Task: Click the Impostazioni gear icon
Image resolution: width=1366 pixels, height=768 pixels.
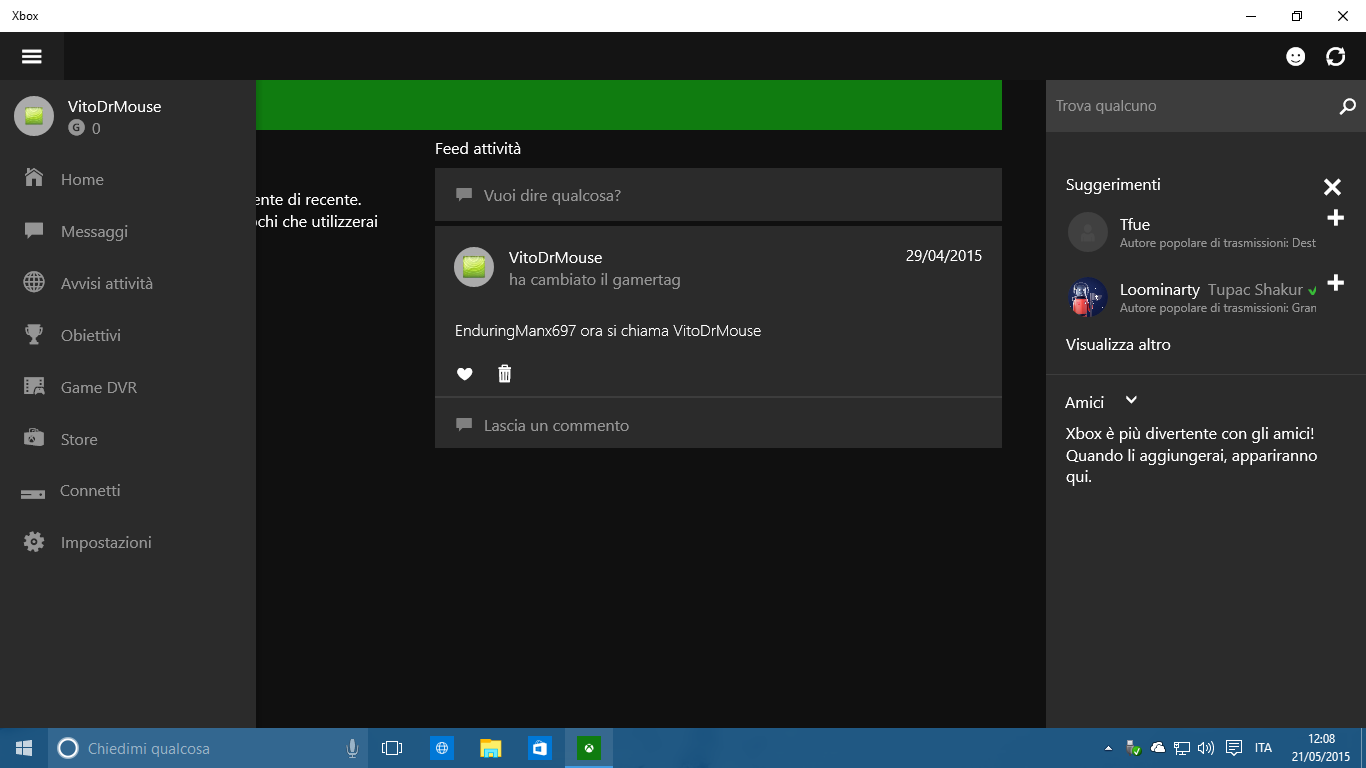Action: pos(34,542)
